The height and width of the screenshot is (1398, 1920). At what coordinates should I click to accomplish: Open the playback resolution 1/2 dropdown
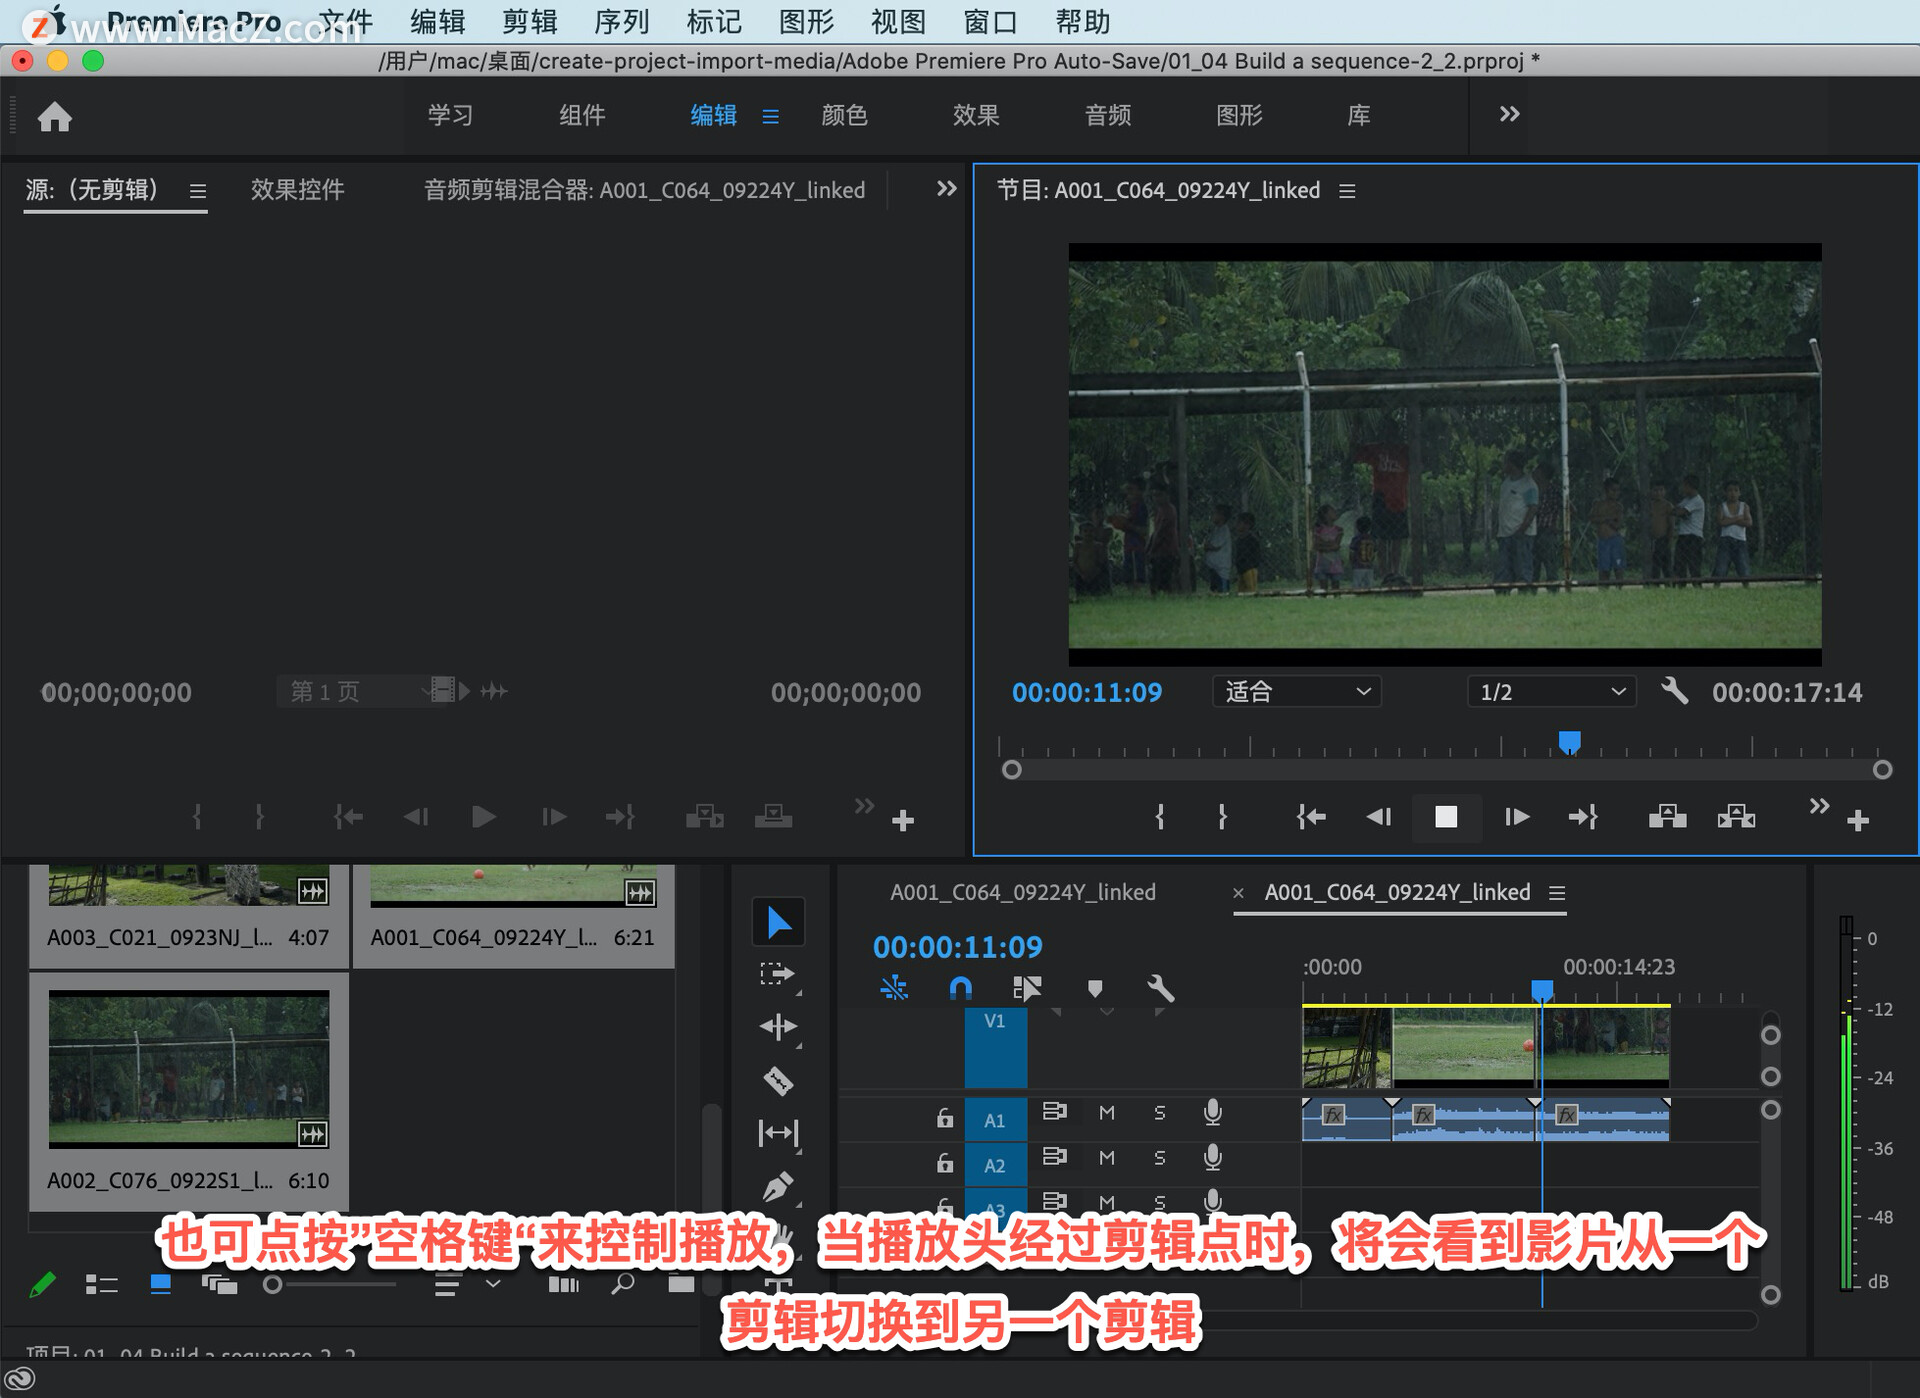1551,692
